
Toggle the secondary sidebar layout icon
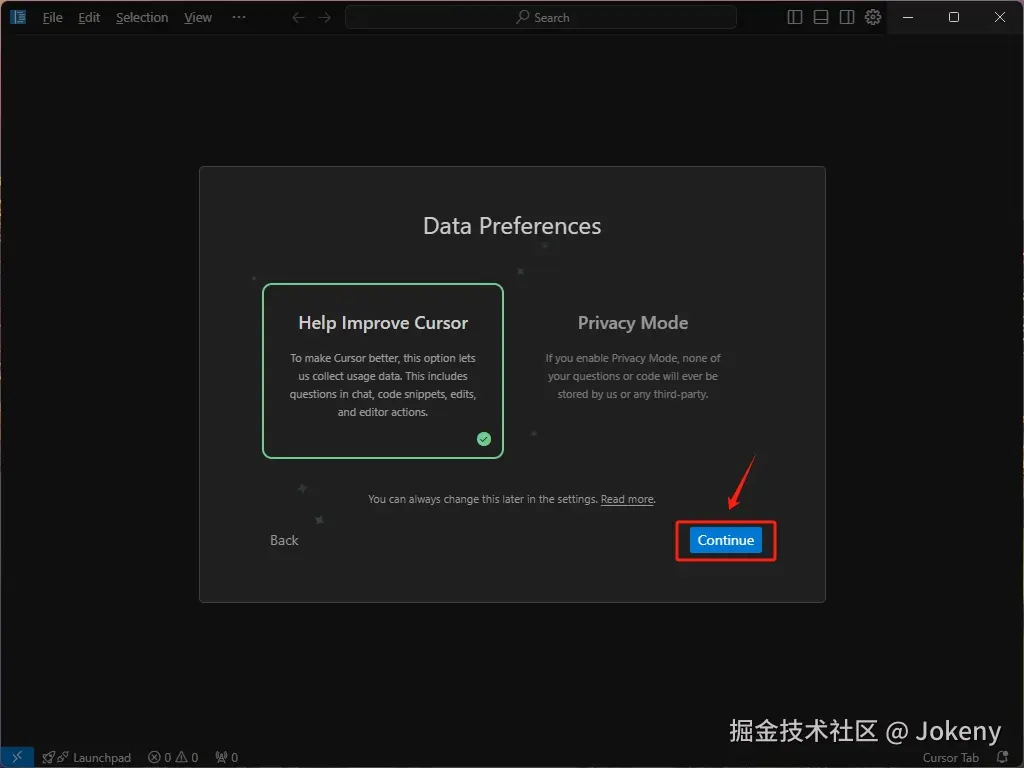tap(847, 18)
